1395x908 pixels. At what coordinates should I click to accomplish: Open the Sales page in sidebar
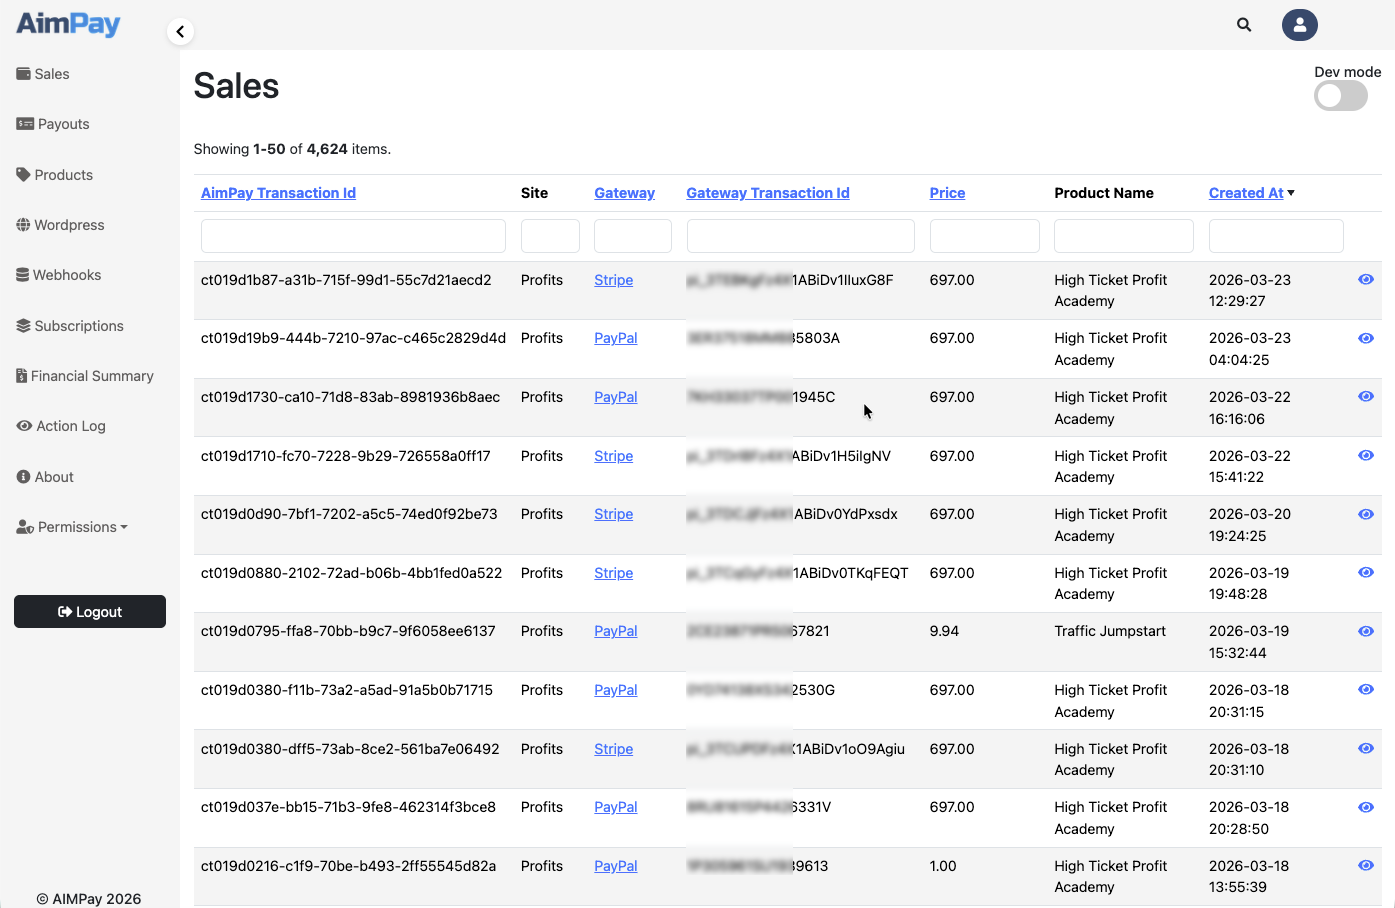43,74
